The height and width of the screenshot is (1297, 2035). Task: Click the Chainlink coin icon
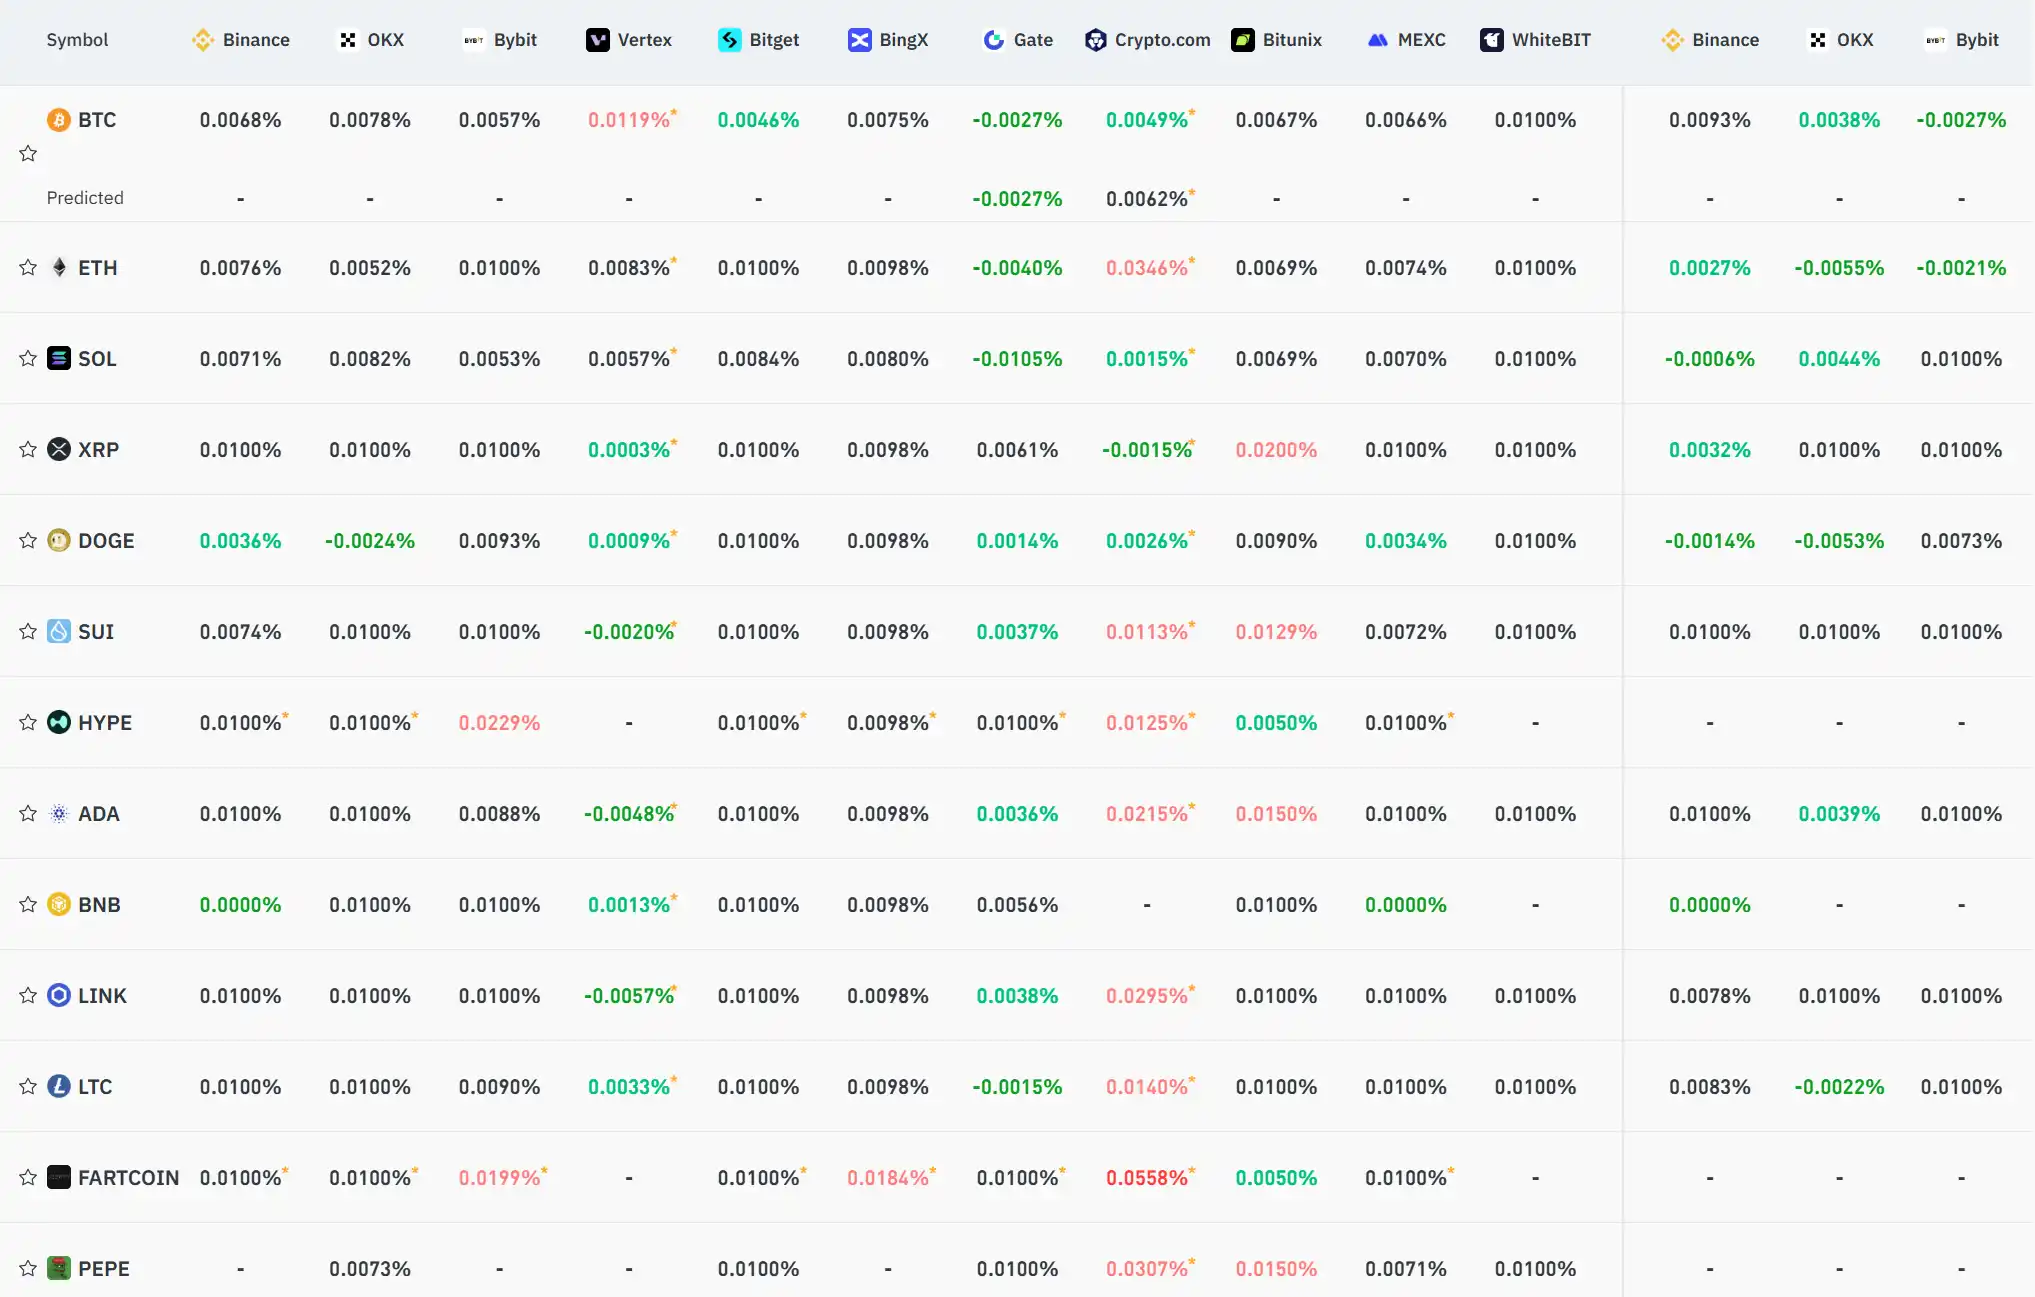coord(59,995)
